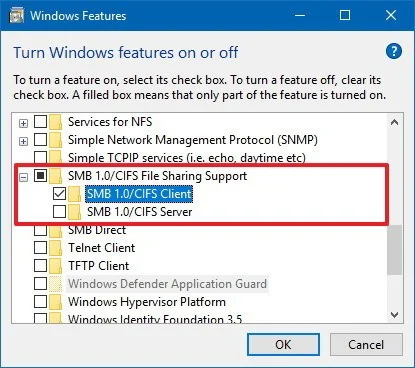Screen dimensions: 415x368
Task: Click the greyed icon for Windows Defender Application Guard
Action: coord(56,284)
